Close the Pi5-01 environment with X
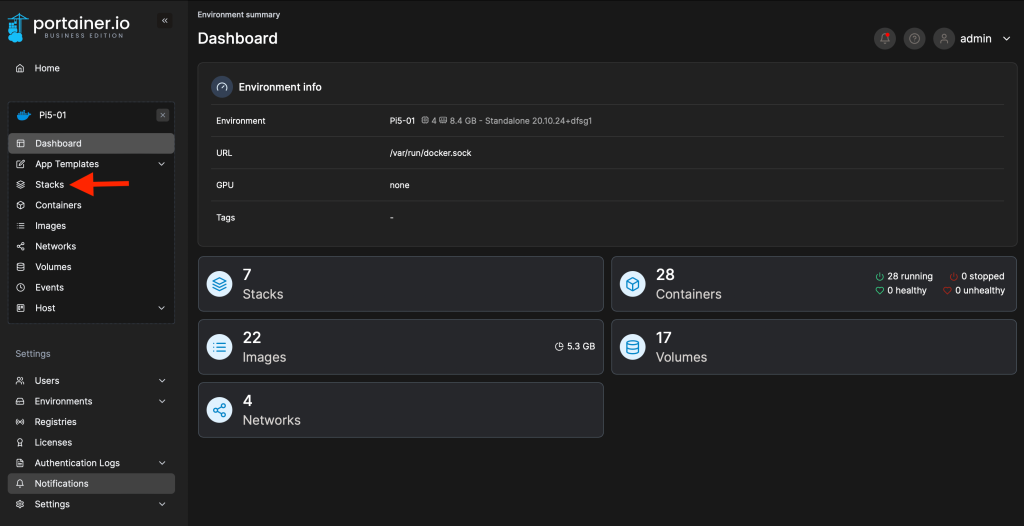The height and width of the screenshot is (526, 1024). click(163, 115)
